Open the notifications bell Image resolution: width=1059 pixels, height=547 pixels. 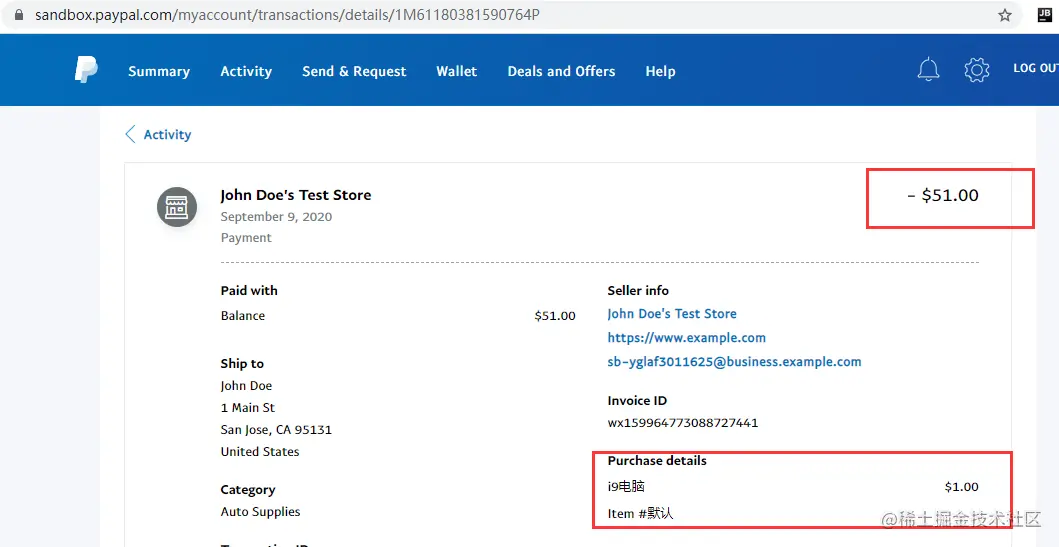928,70
